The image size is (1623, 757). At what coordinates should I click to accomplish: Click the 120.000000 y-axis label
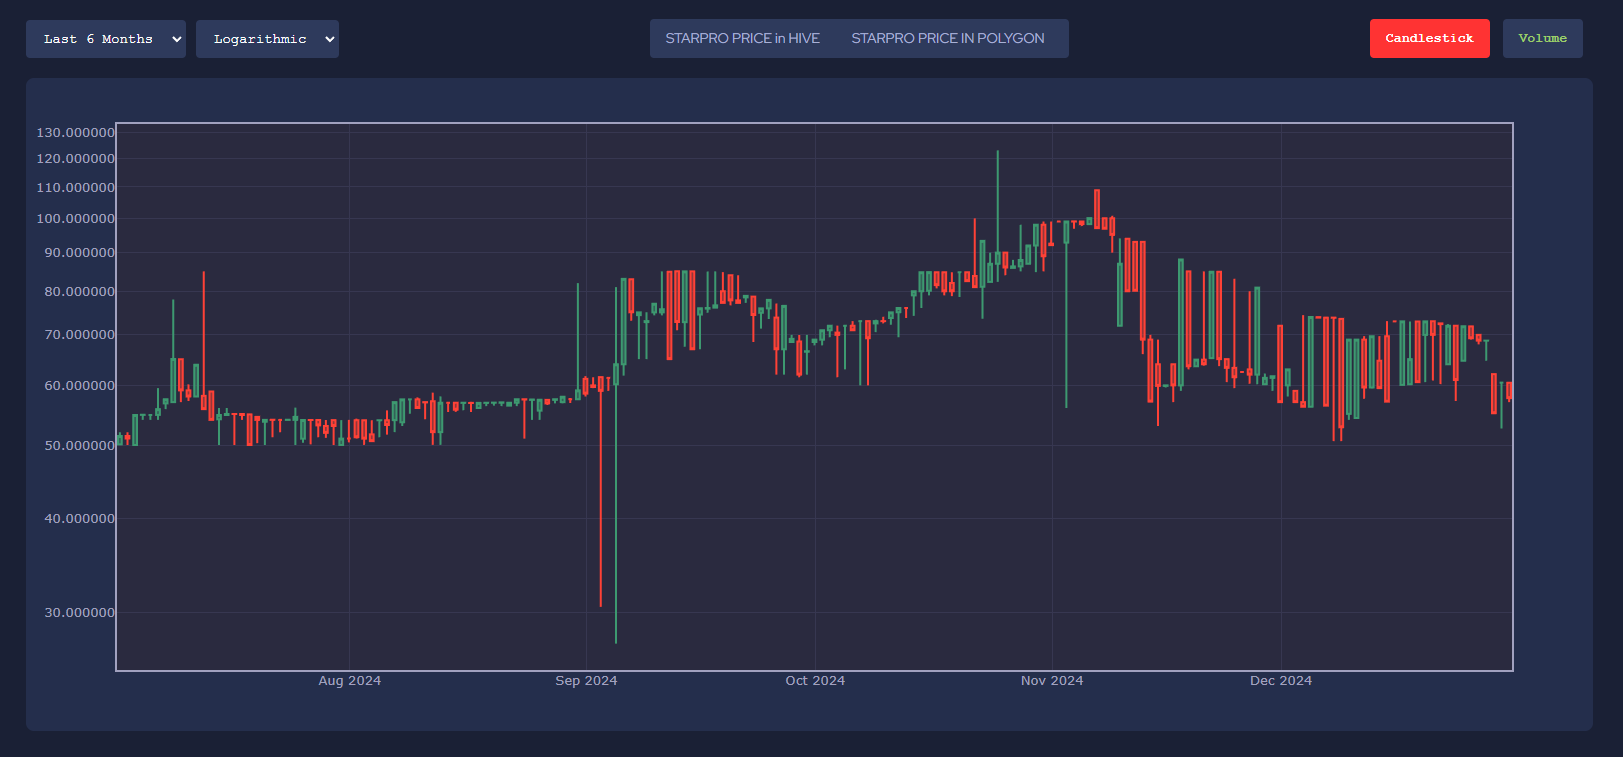76,158
